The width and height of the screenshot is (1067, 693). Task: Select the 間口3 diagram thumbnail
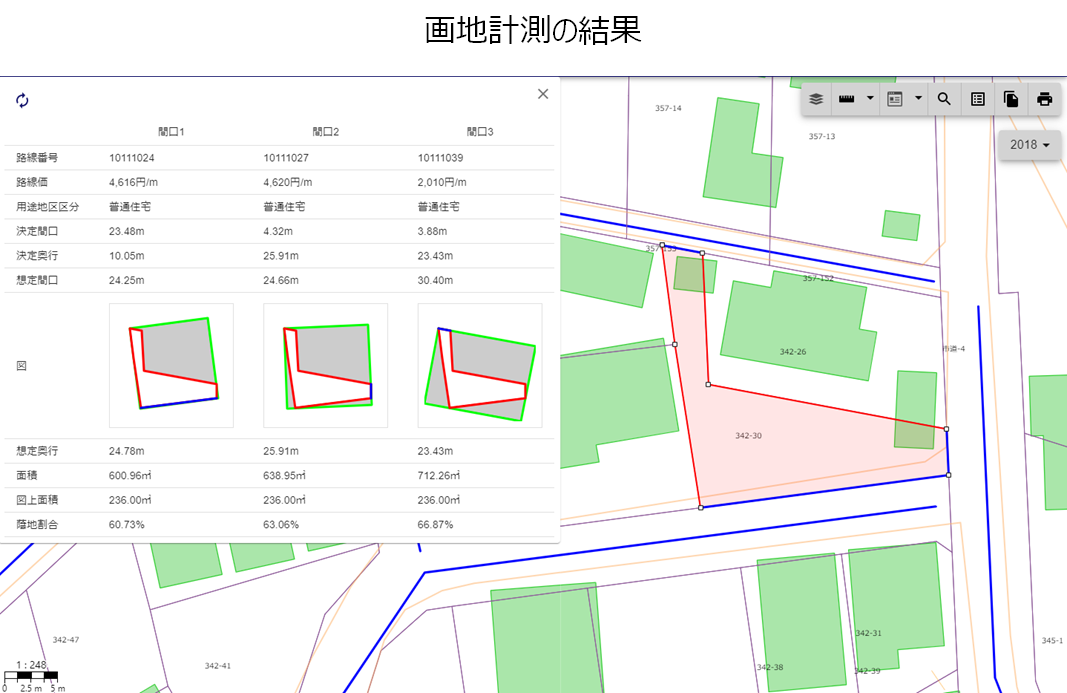point(479,365)
